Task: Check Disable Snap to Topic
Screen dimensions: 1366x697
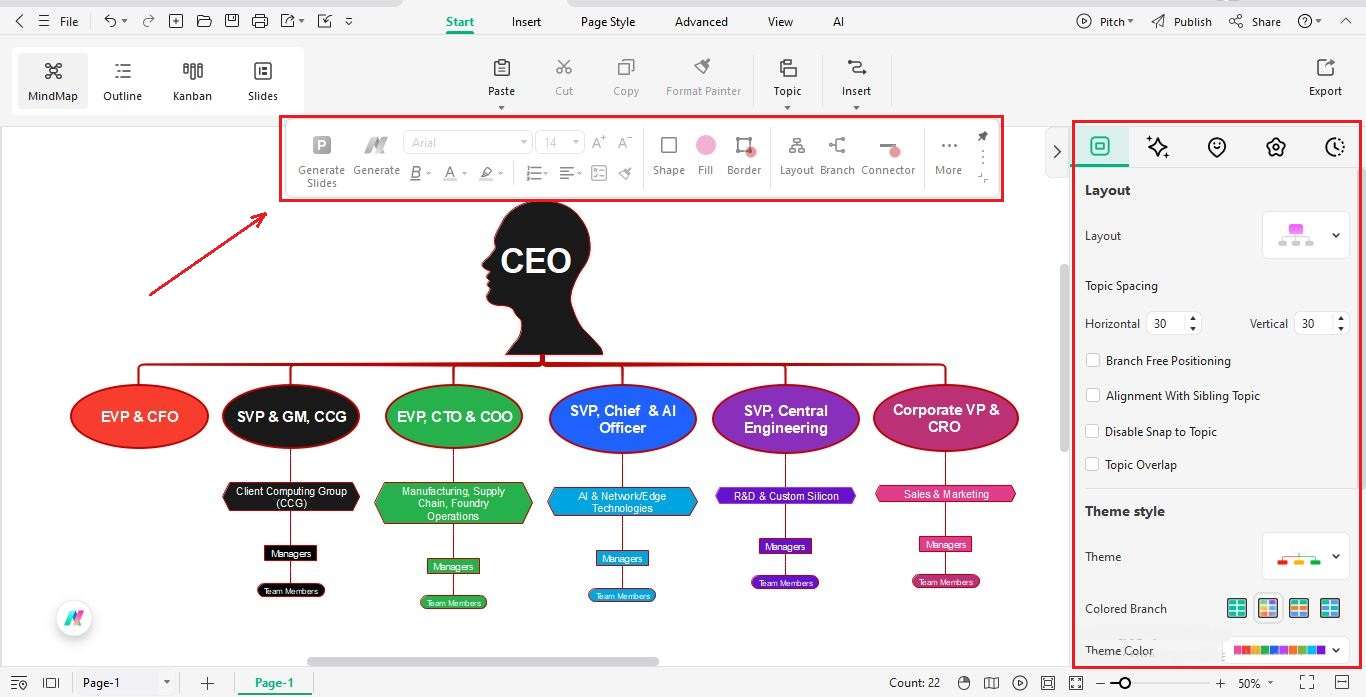Action: (1093, 431)
